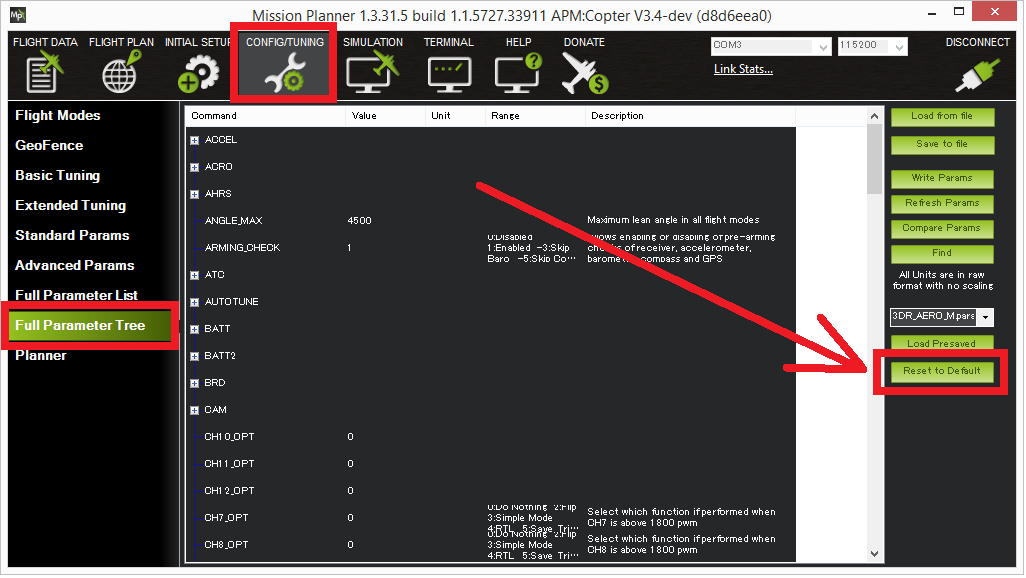This screenshot has height=578, width=1026.
Task: Click the Reset to Default button
Action: [942, 371]
